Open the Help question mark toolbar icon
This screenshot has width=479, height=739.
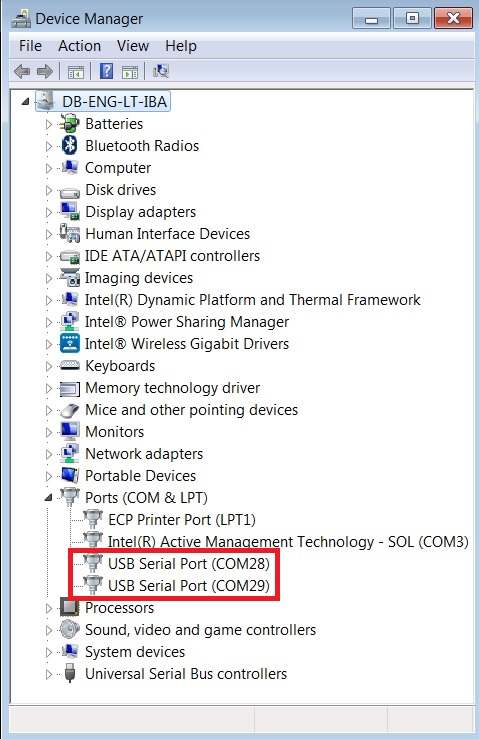(x=107, y=72)
